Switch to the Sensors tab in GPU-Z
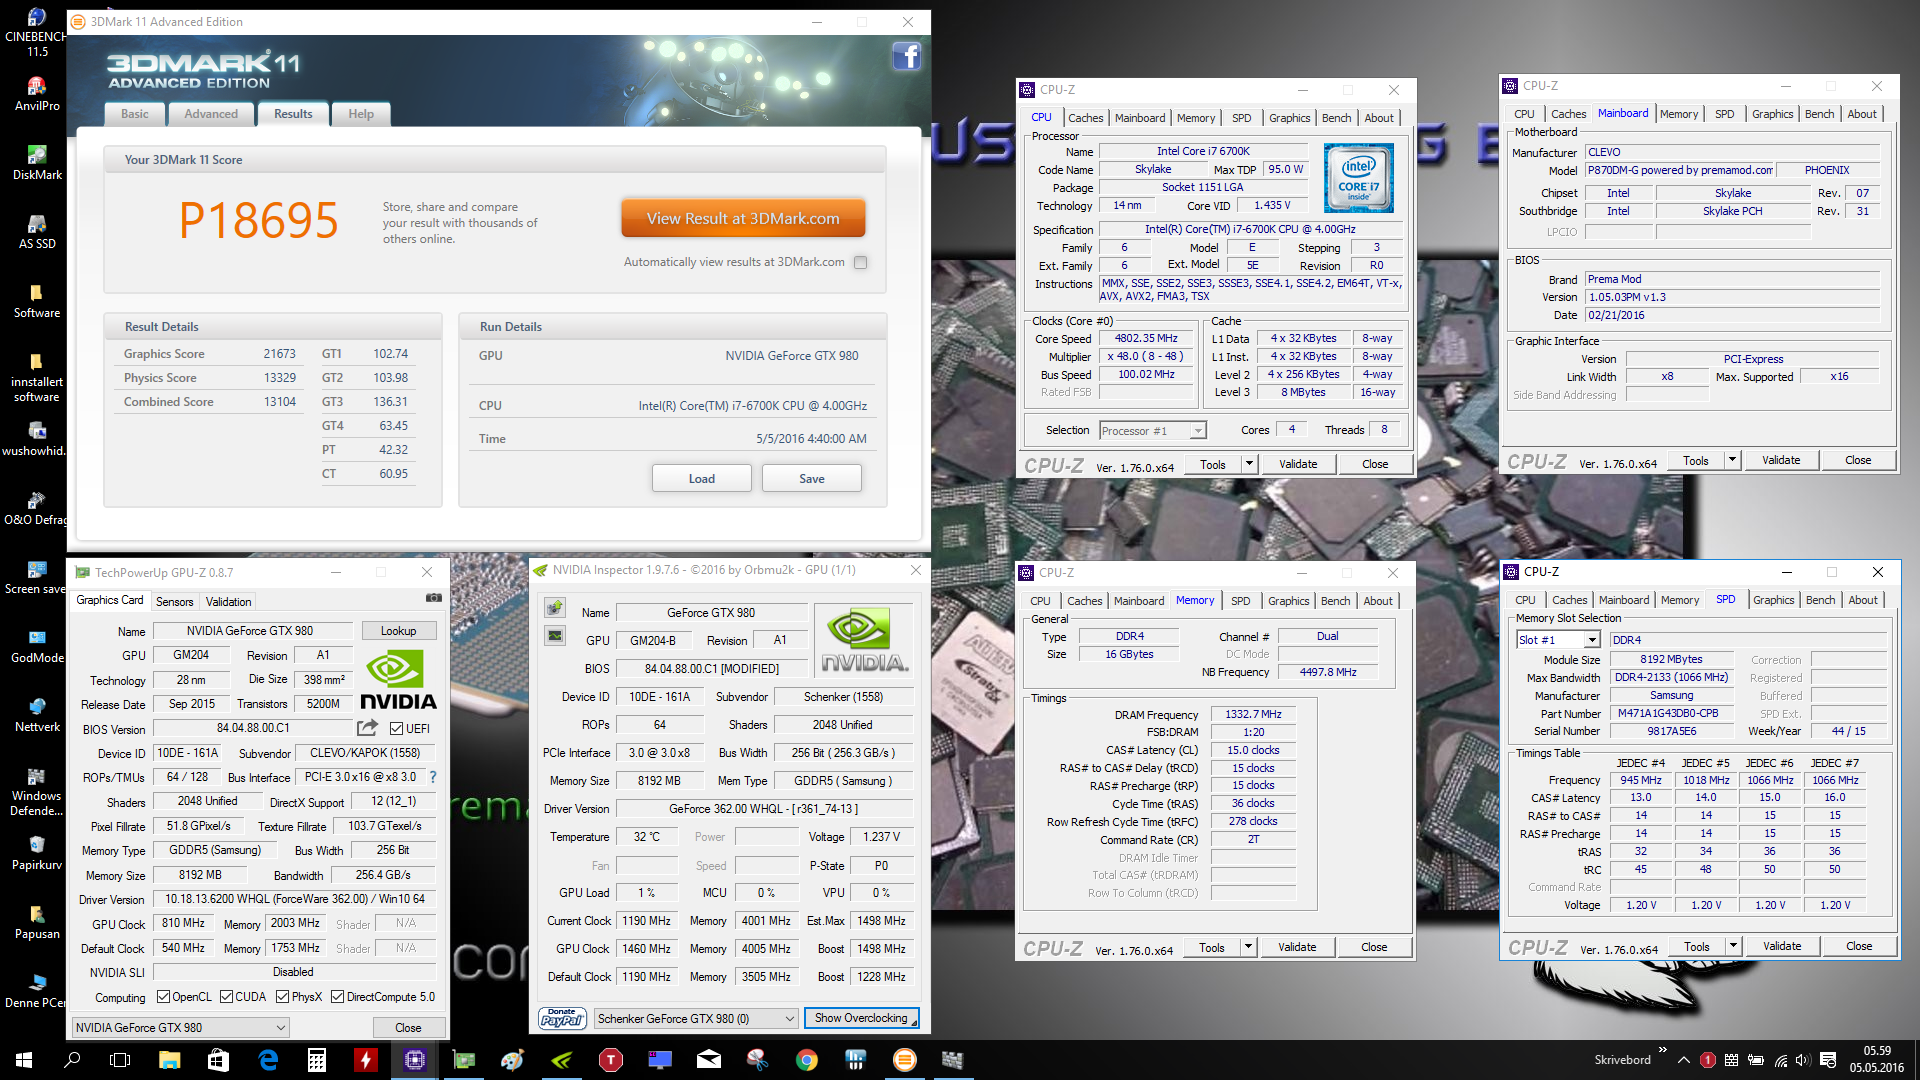1920x1080 pixels. pos(175,601)
